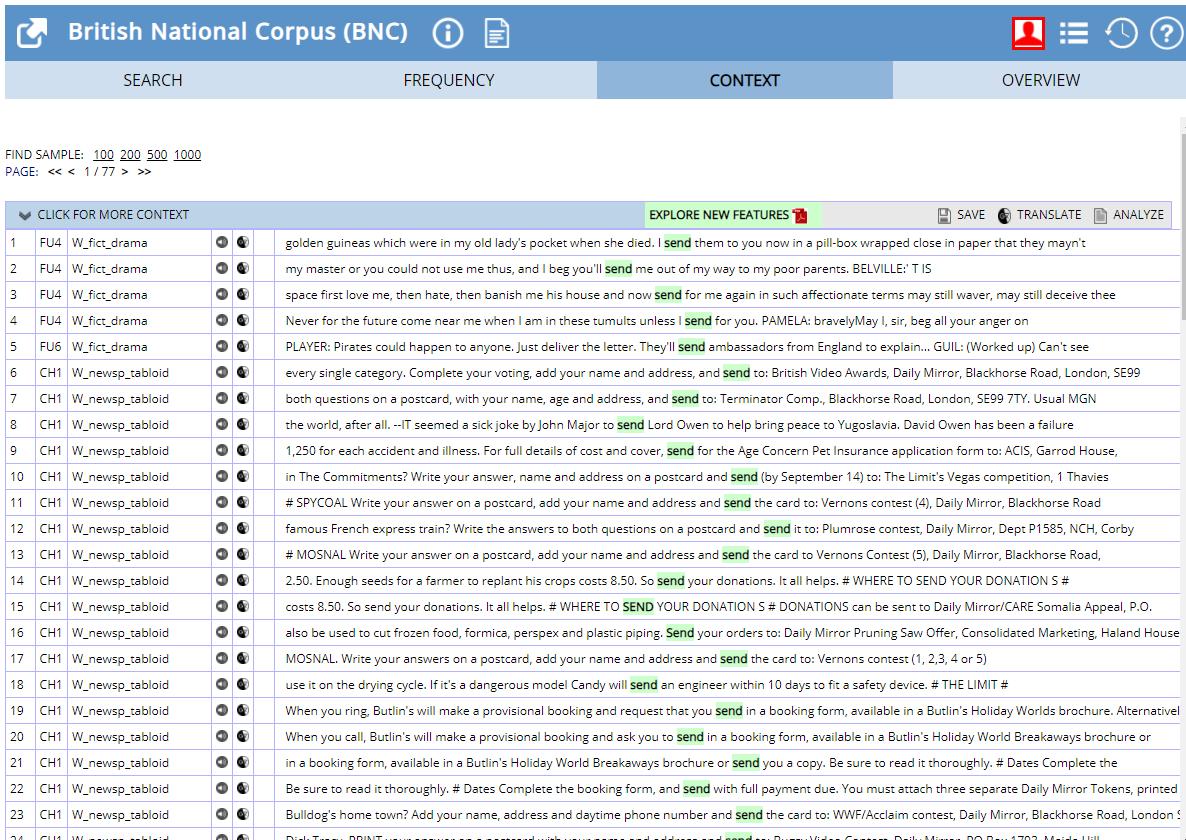Jump to the last page with >>
This screenshot has width=1186, height=840.
[144, 172]
